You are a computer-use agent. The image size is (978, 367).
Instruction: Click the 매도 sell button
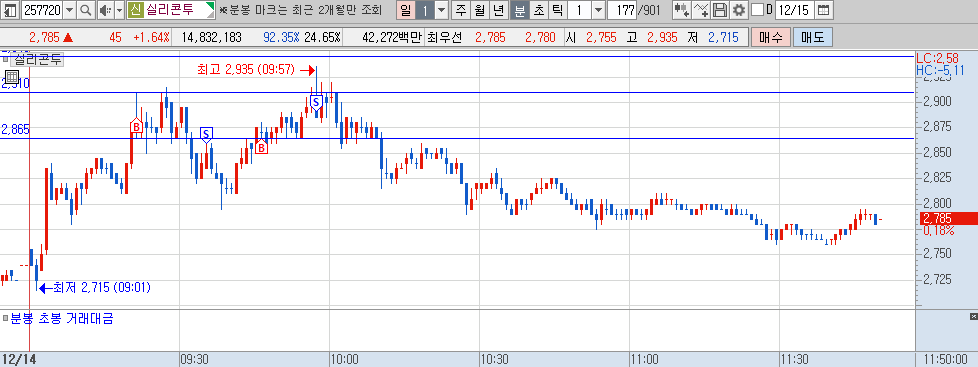[812, 37]
